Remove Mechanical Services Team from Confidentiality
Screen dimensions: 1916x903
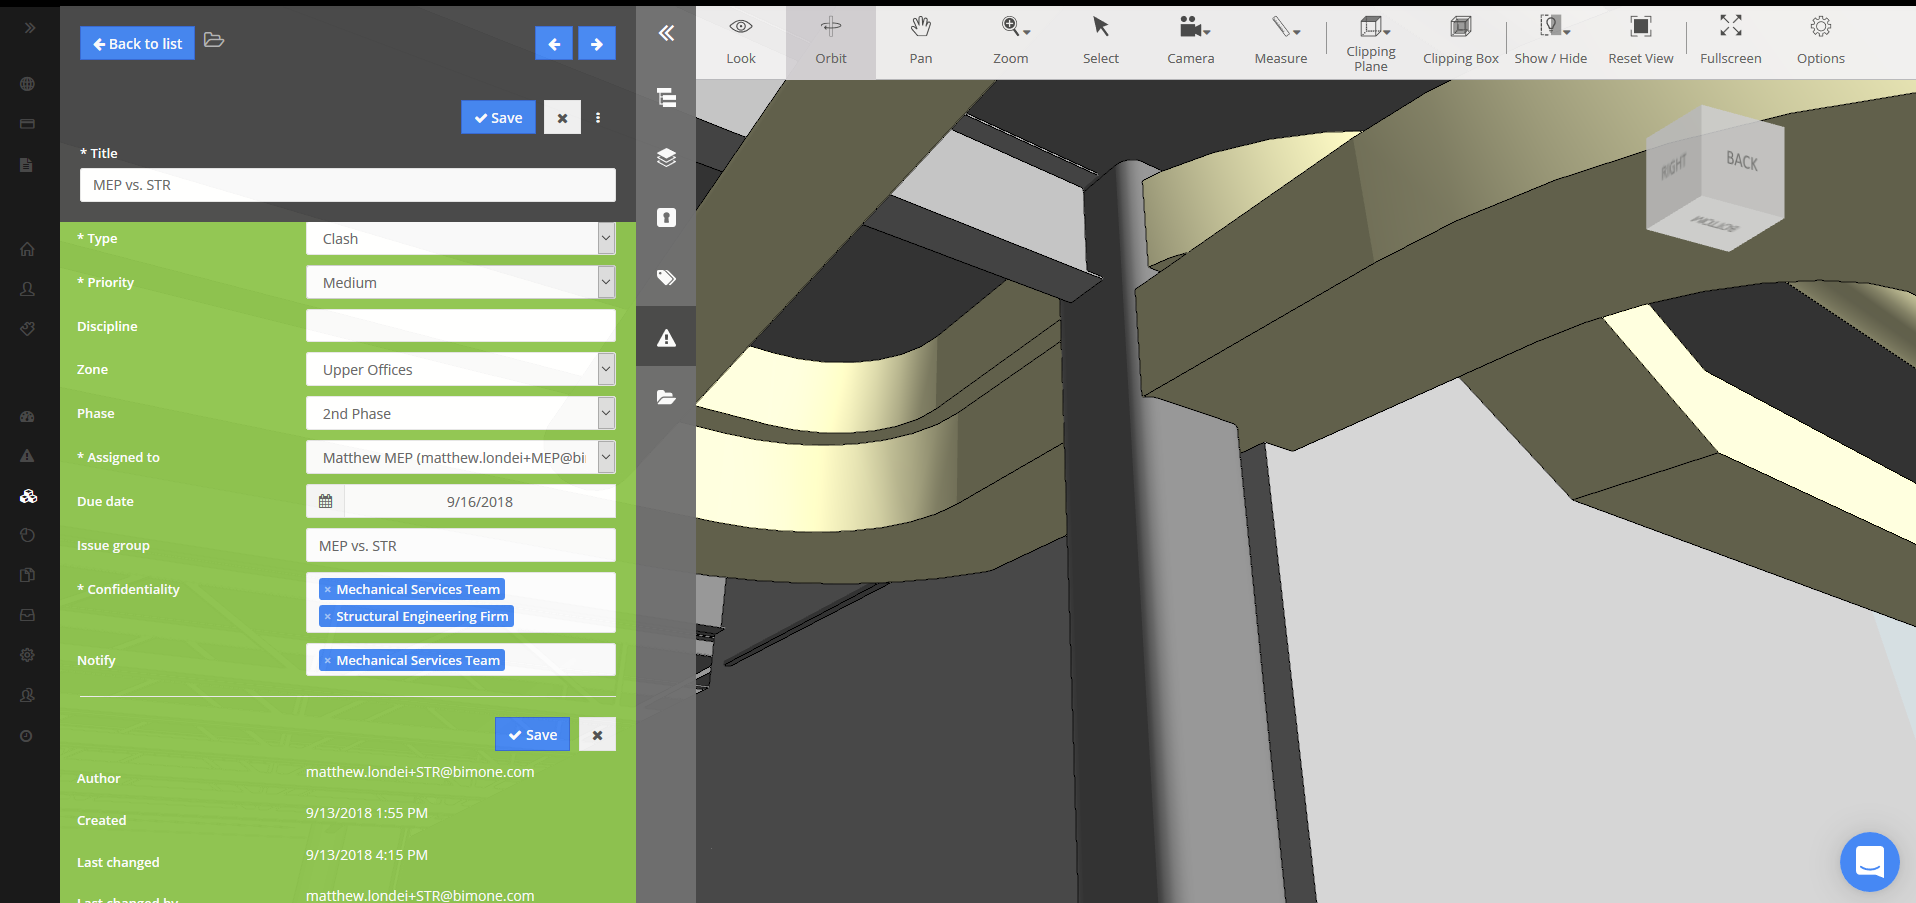(327, 590)
